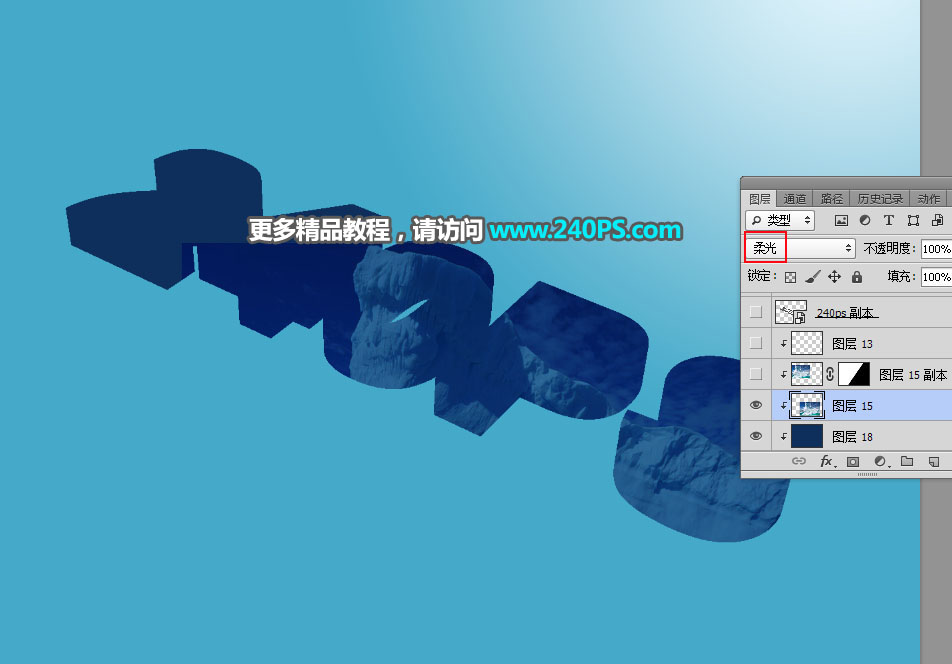
Task: Select the 图层 18 layer name
Action: tap(852, 437)
